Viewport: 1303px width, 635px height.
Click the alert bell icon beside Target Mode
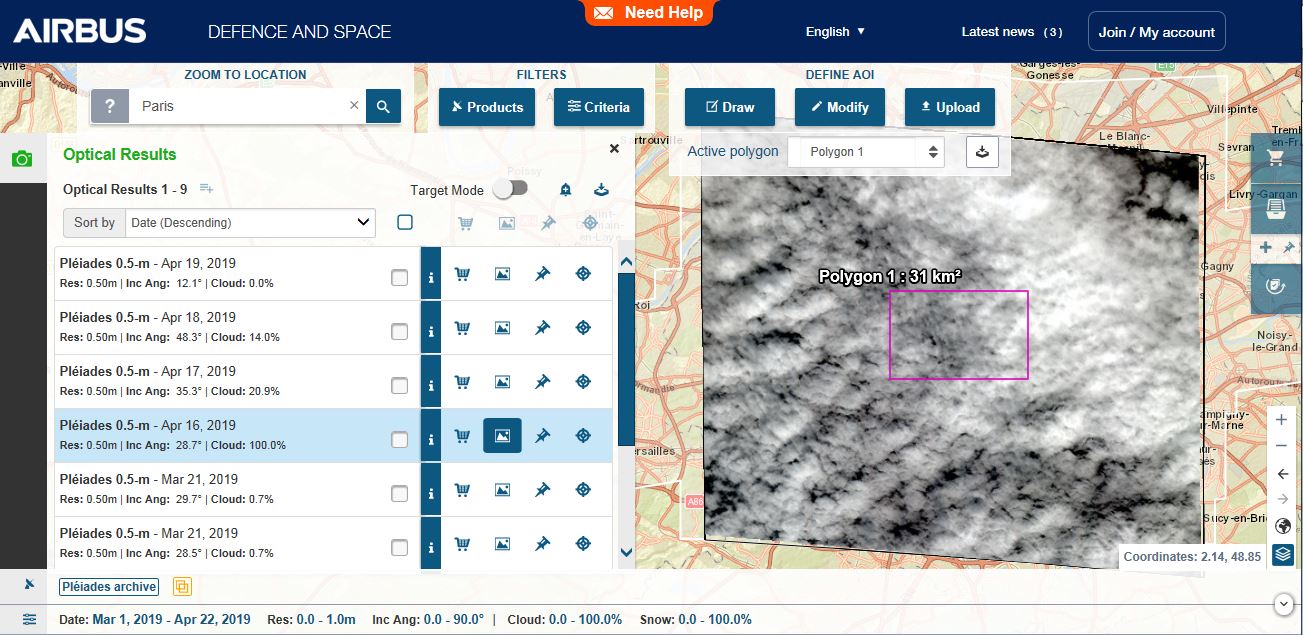[565, 190]
